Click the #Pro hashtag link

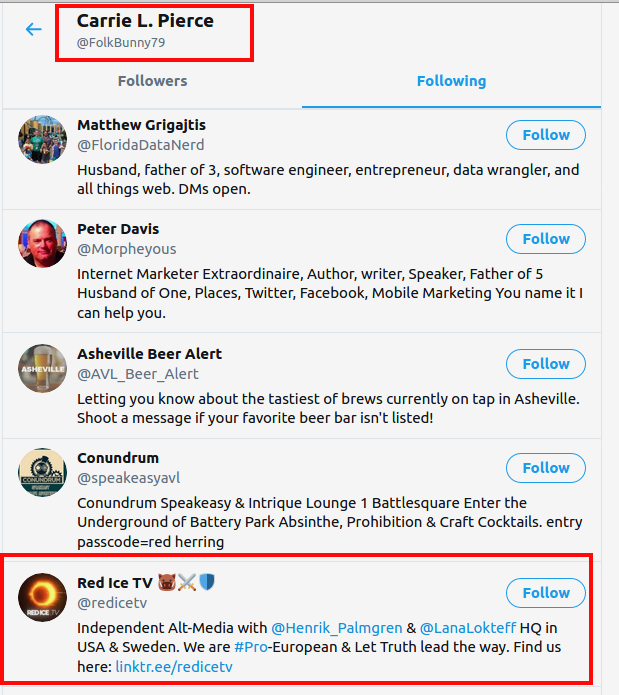click(250, 646)
